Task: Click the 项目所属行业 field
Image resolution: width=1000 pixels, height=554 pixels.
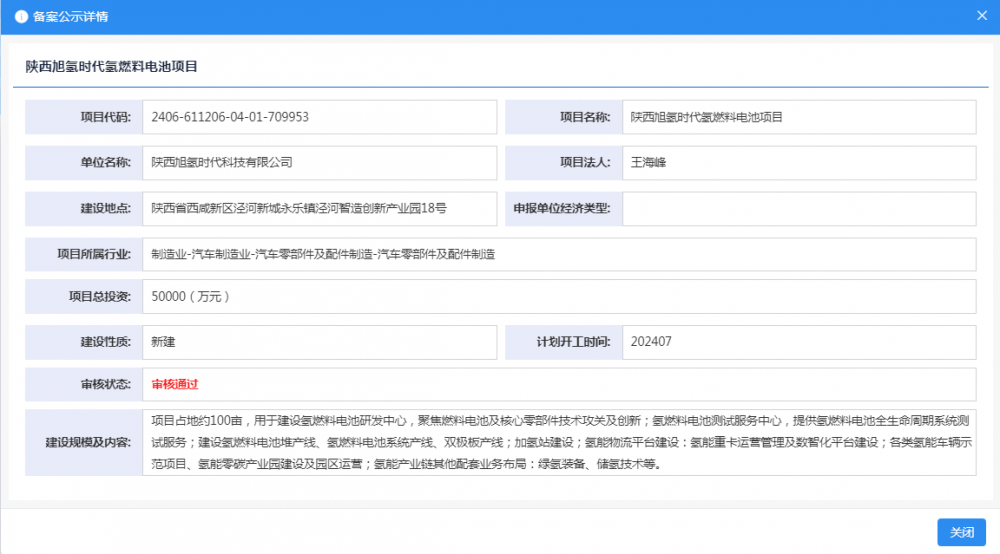Action: (x=558, y=254)
